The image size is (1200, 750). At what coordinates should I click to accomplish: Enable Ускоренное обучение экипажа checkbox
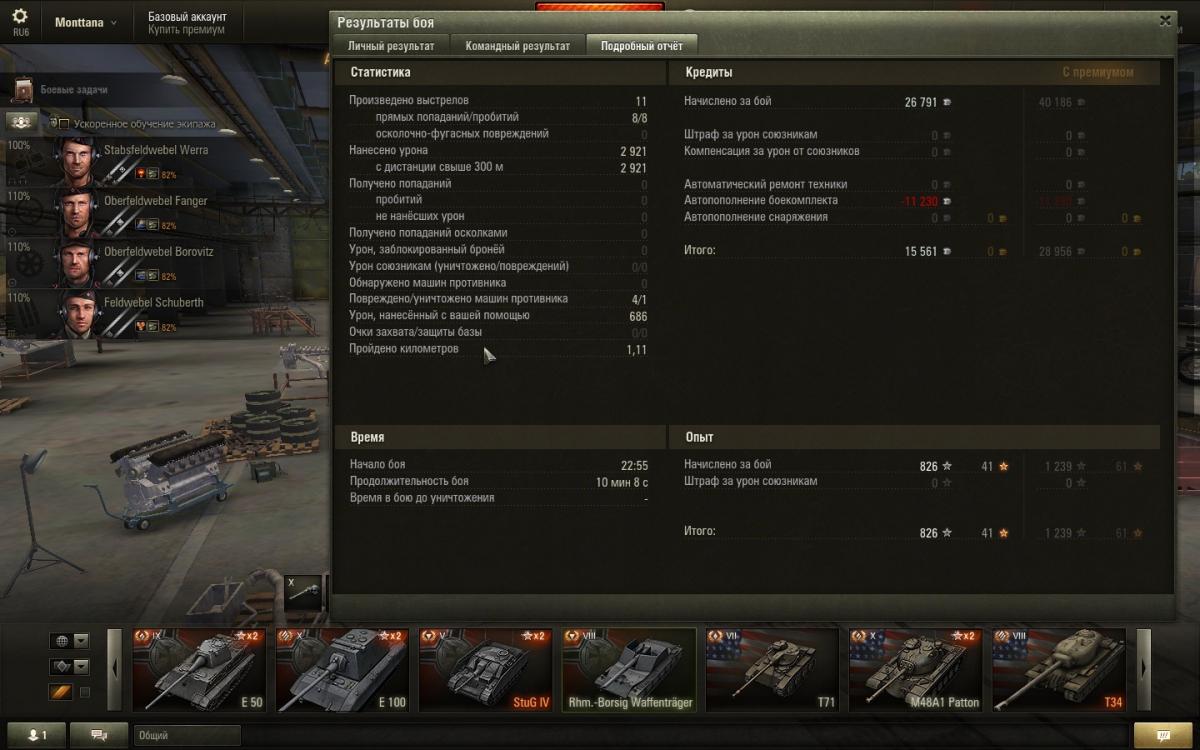point(63,124)
